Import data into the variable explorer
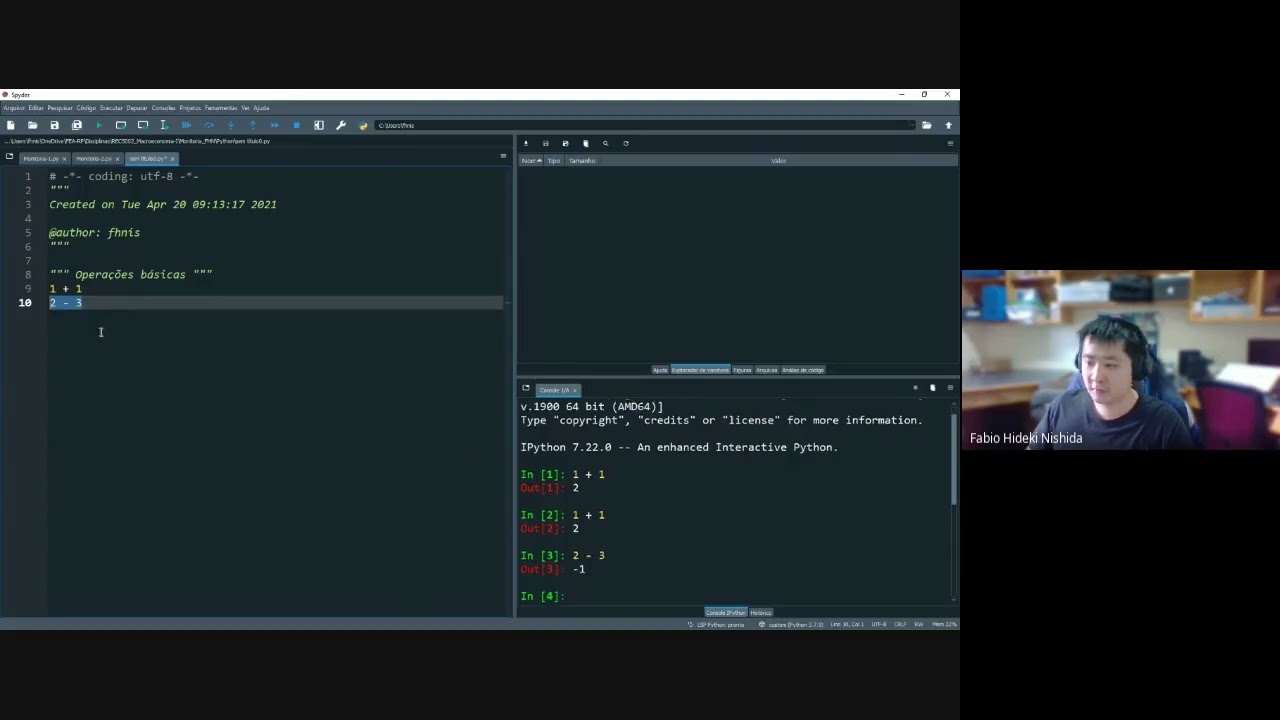The height and width of the screenshot is (720, 1280). tap(525, 143)
